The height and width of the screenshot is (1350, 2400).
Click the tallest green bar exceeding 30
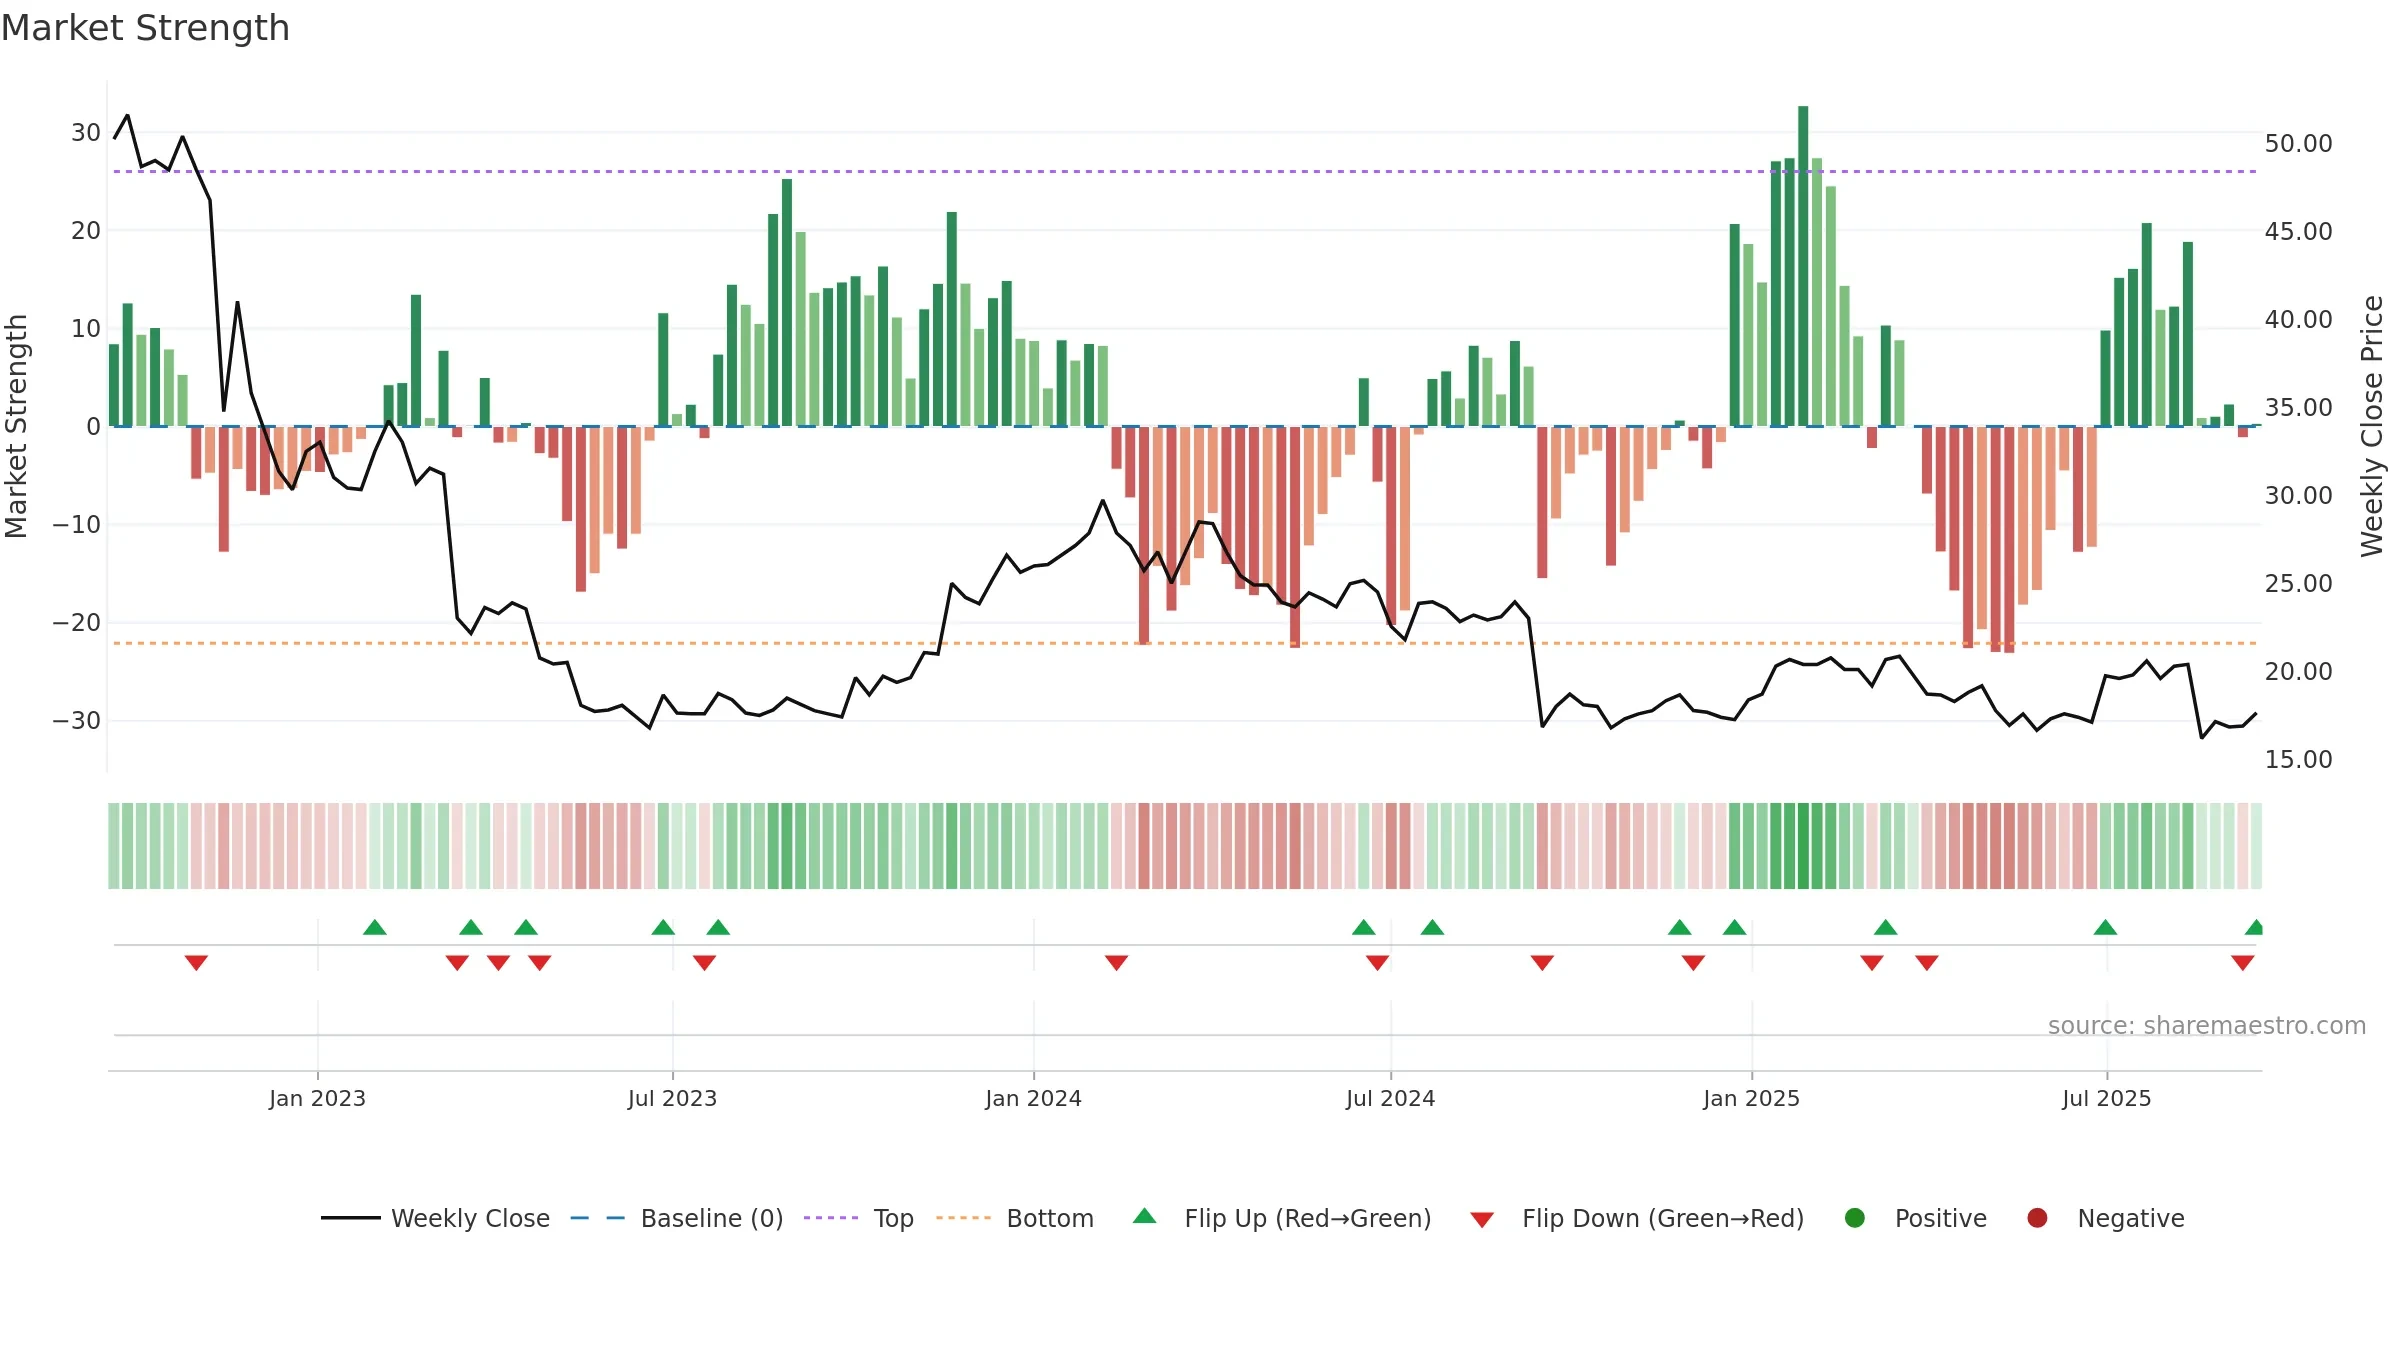1803,266
